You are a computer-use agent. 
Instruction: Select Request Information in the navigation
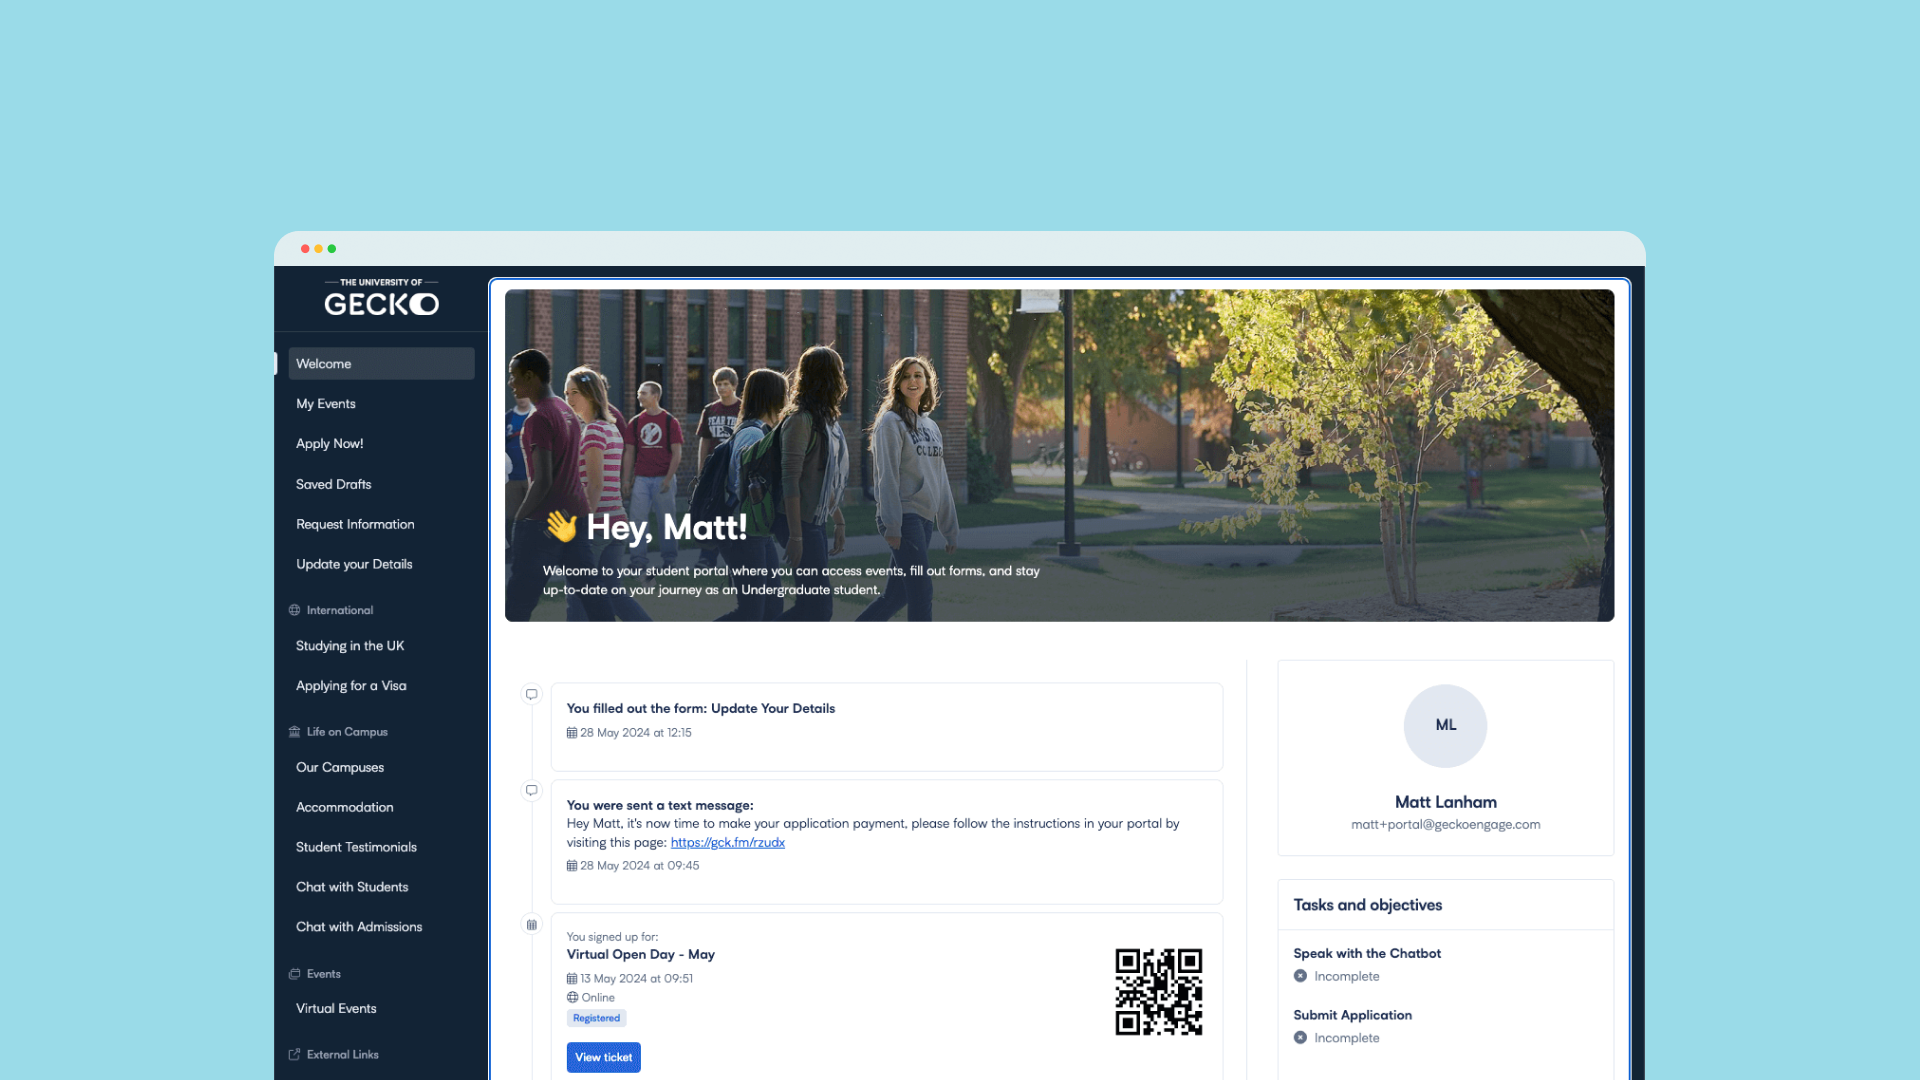355,524
